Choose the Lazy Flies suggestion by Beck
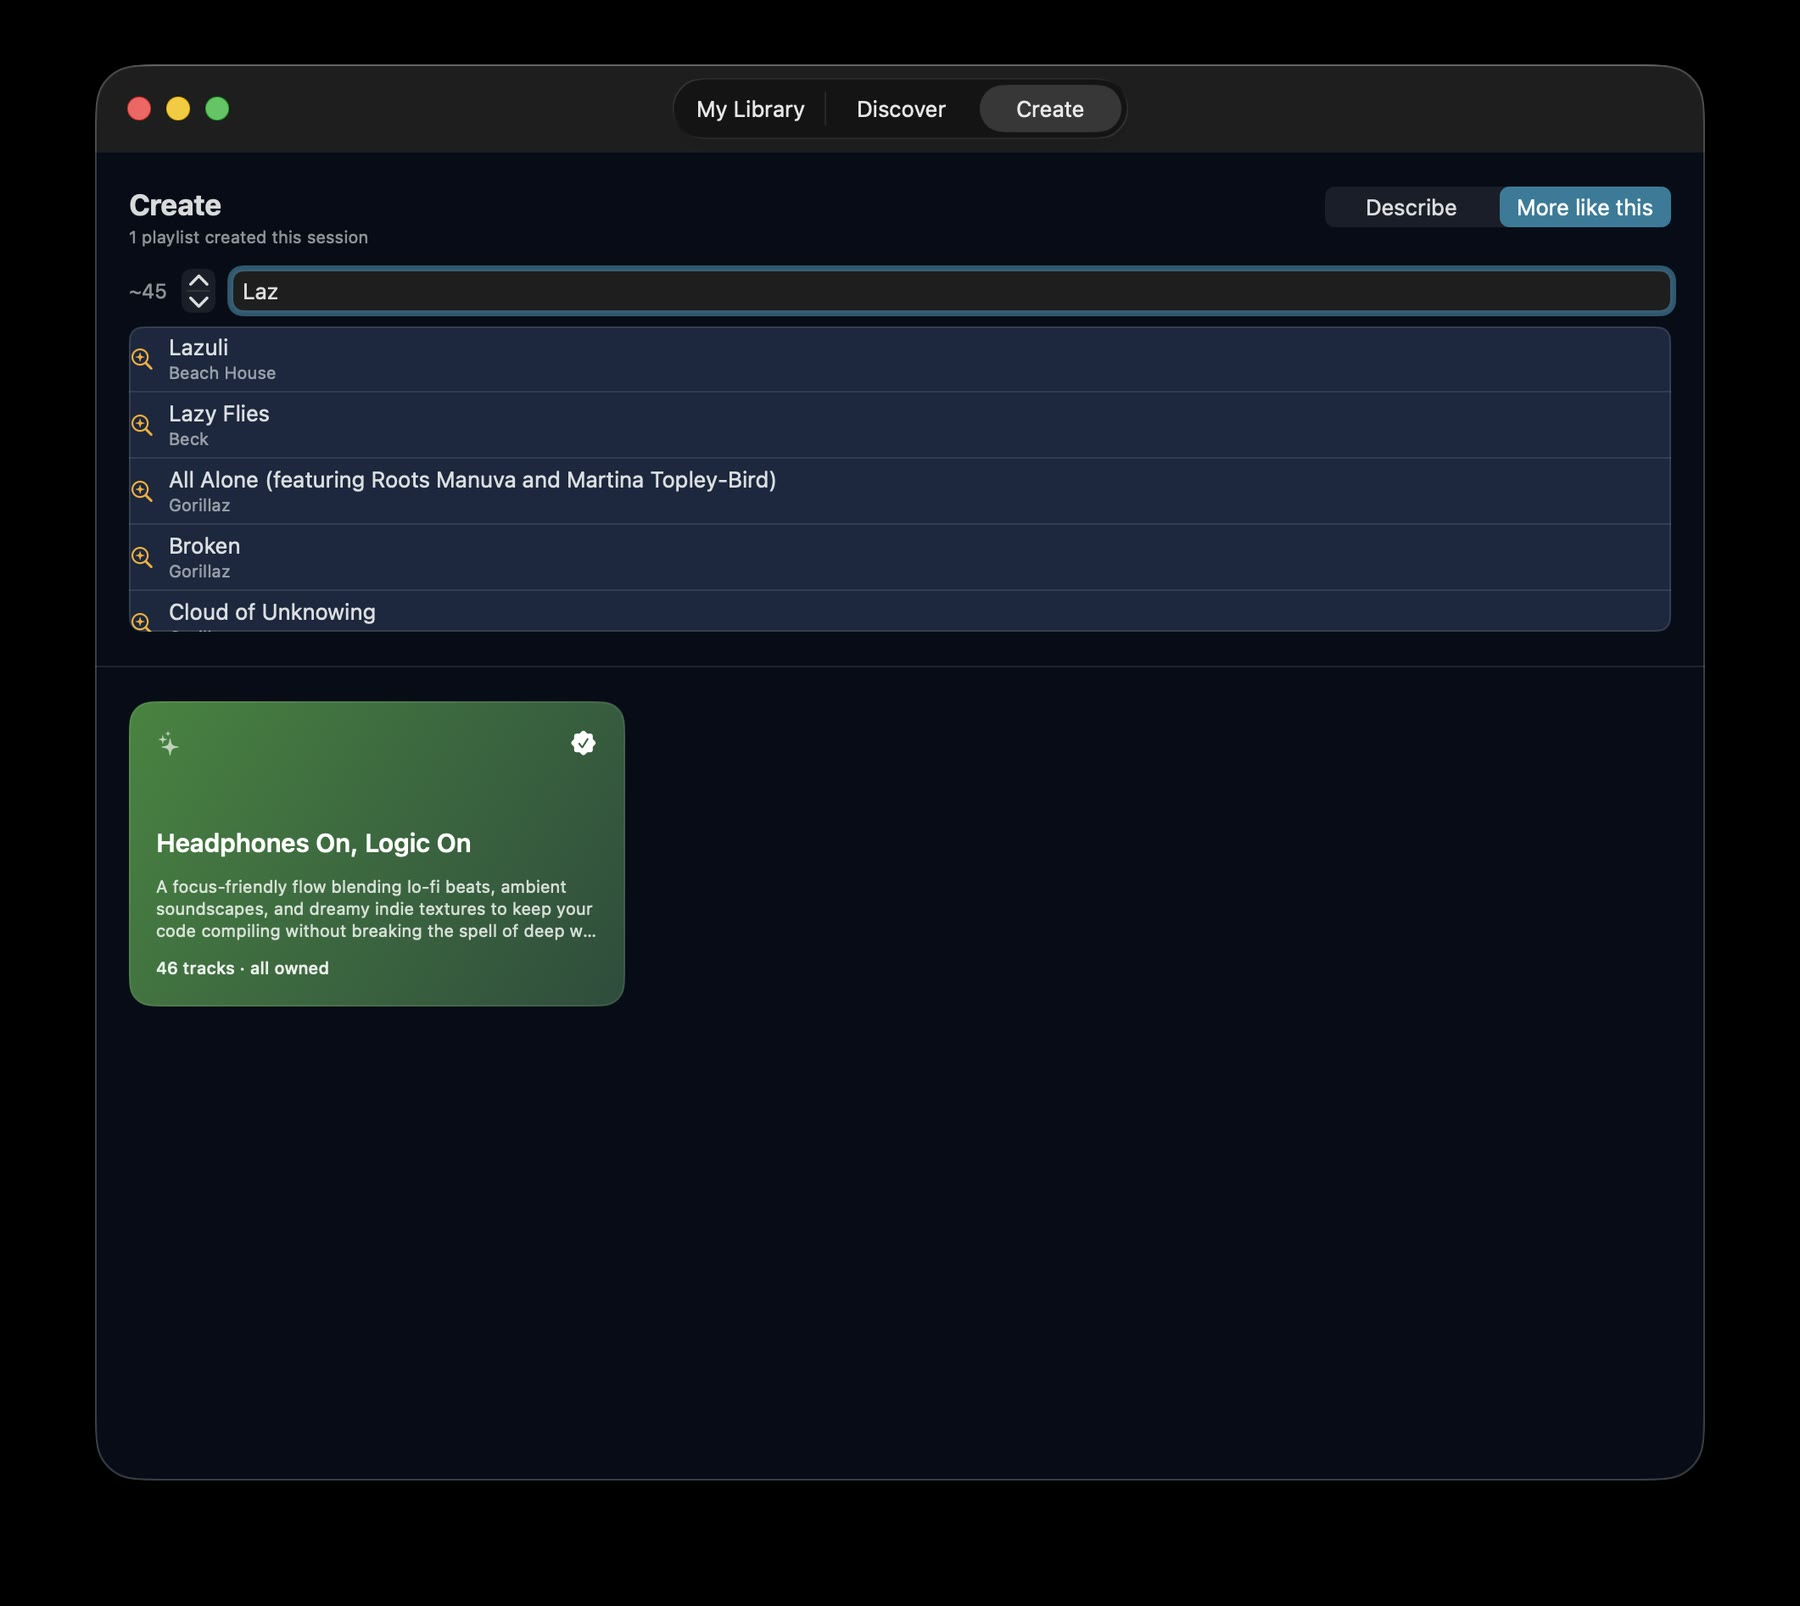This screenshot has height=1606, width=1800. tap(900, 425)
